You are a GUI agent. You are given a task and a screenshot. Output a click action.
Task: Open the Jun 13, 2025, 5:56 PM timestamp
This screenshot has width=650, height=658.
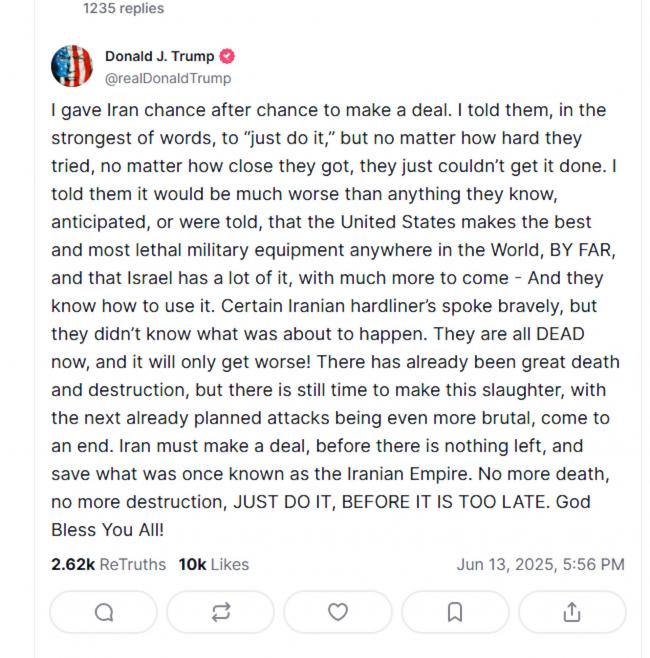tap(540, 564)
